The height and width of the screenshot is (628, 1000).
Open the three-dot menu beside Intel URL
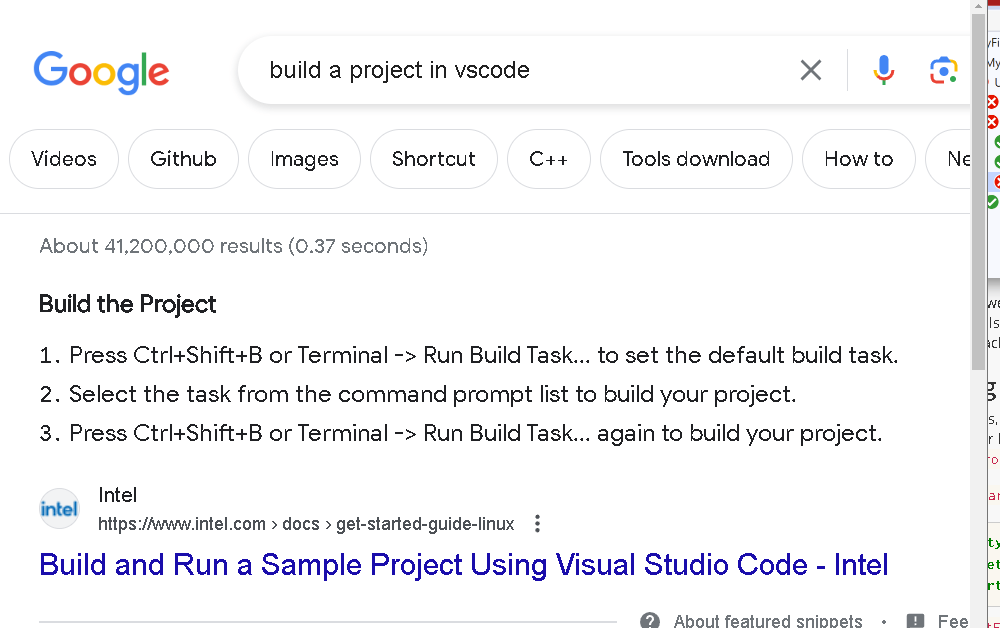click(x=538, y=523)
